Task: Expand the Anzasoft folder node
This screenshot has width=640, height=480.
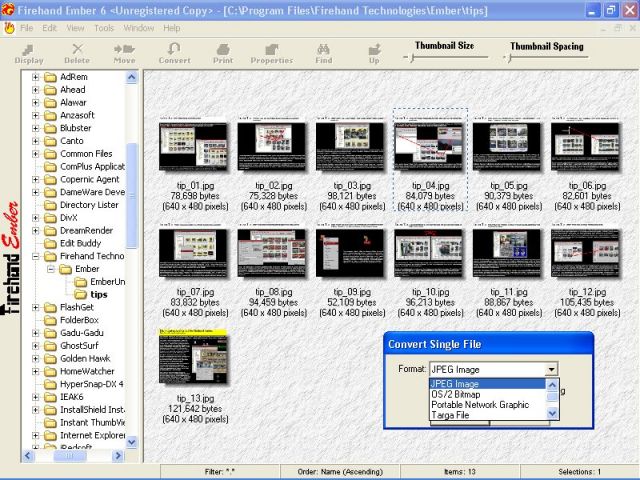Action: (36, 116)
